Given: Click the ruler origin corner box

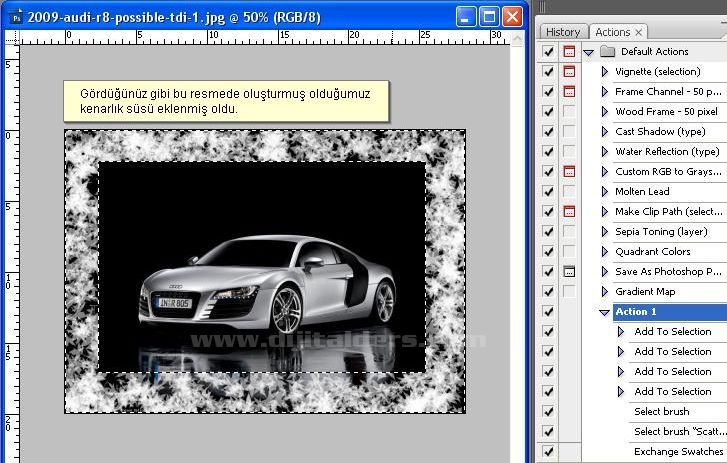Looking at the screenshot, I should coord(12,38).
